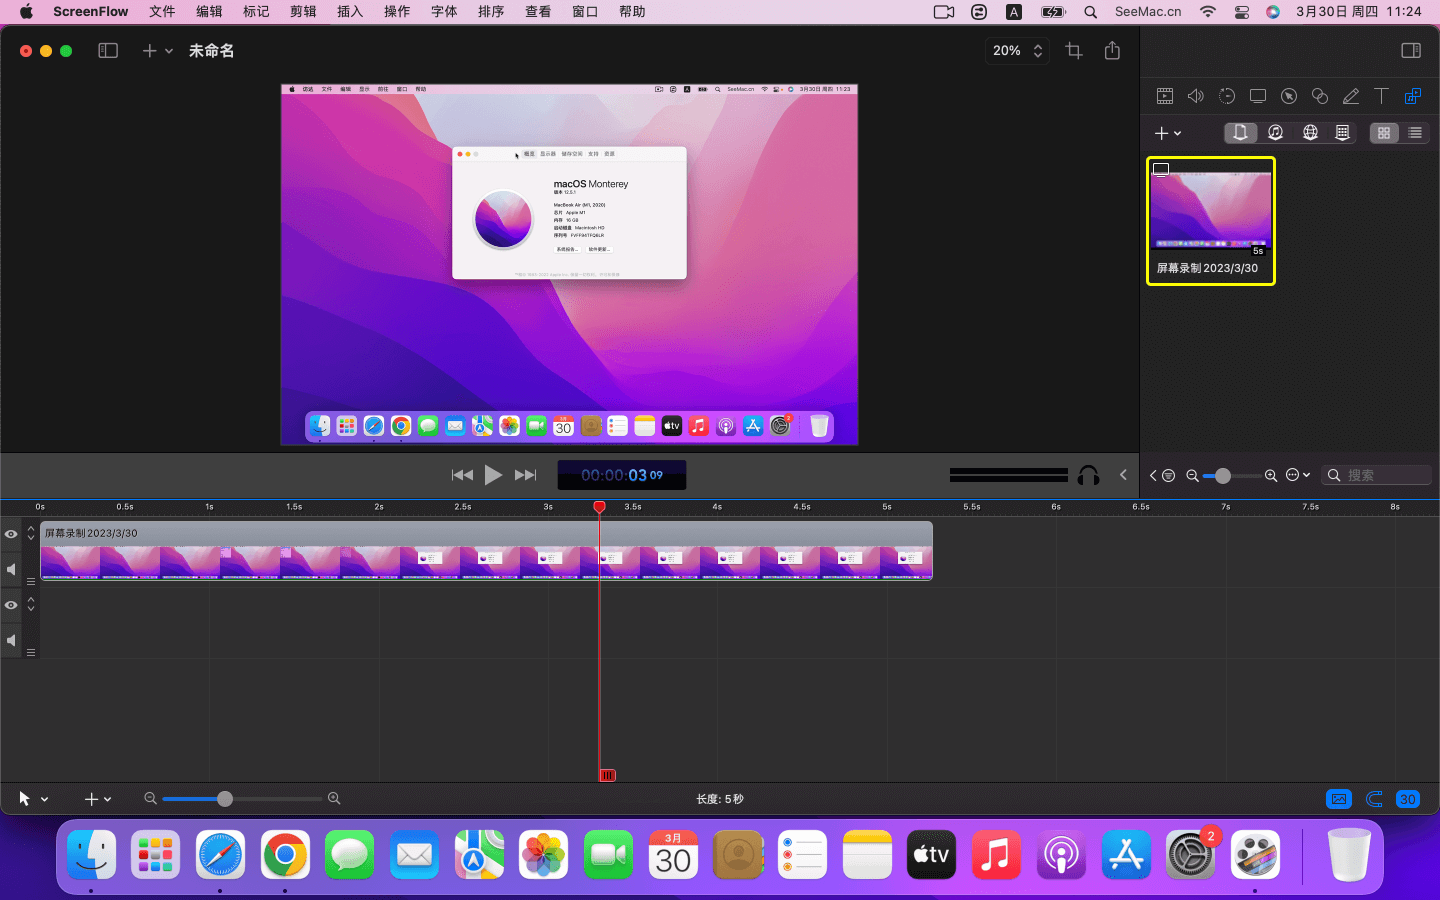Open the Text properties T icon
This screenshot has height=900, width=1440.
[1381, 96]
